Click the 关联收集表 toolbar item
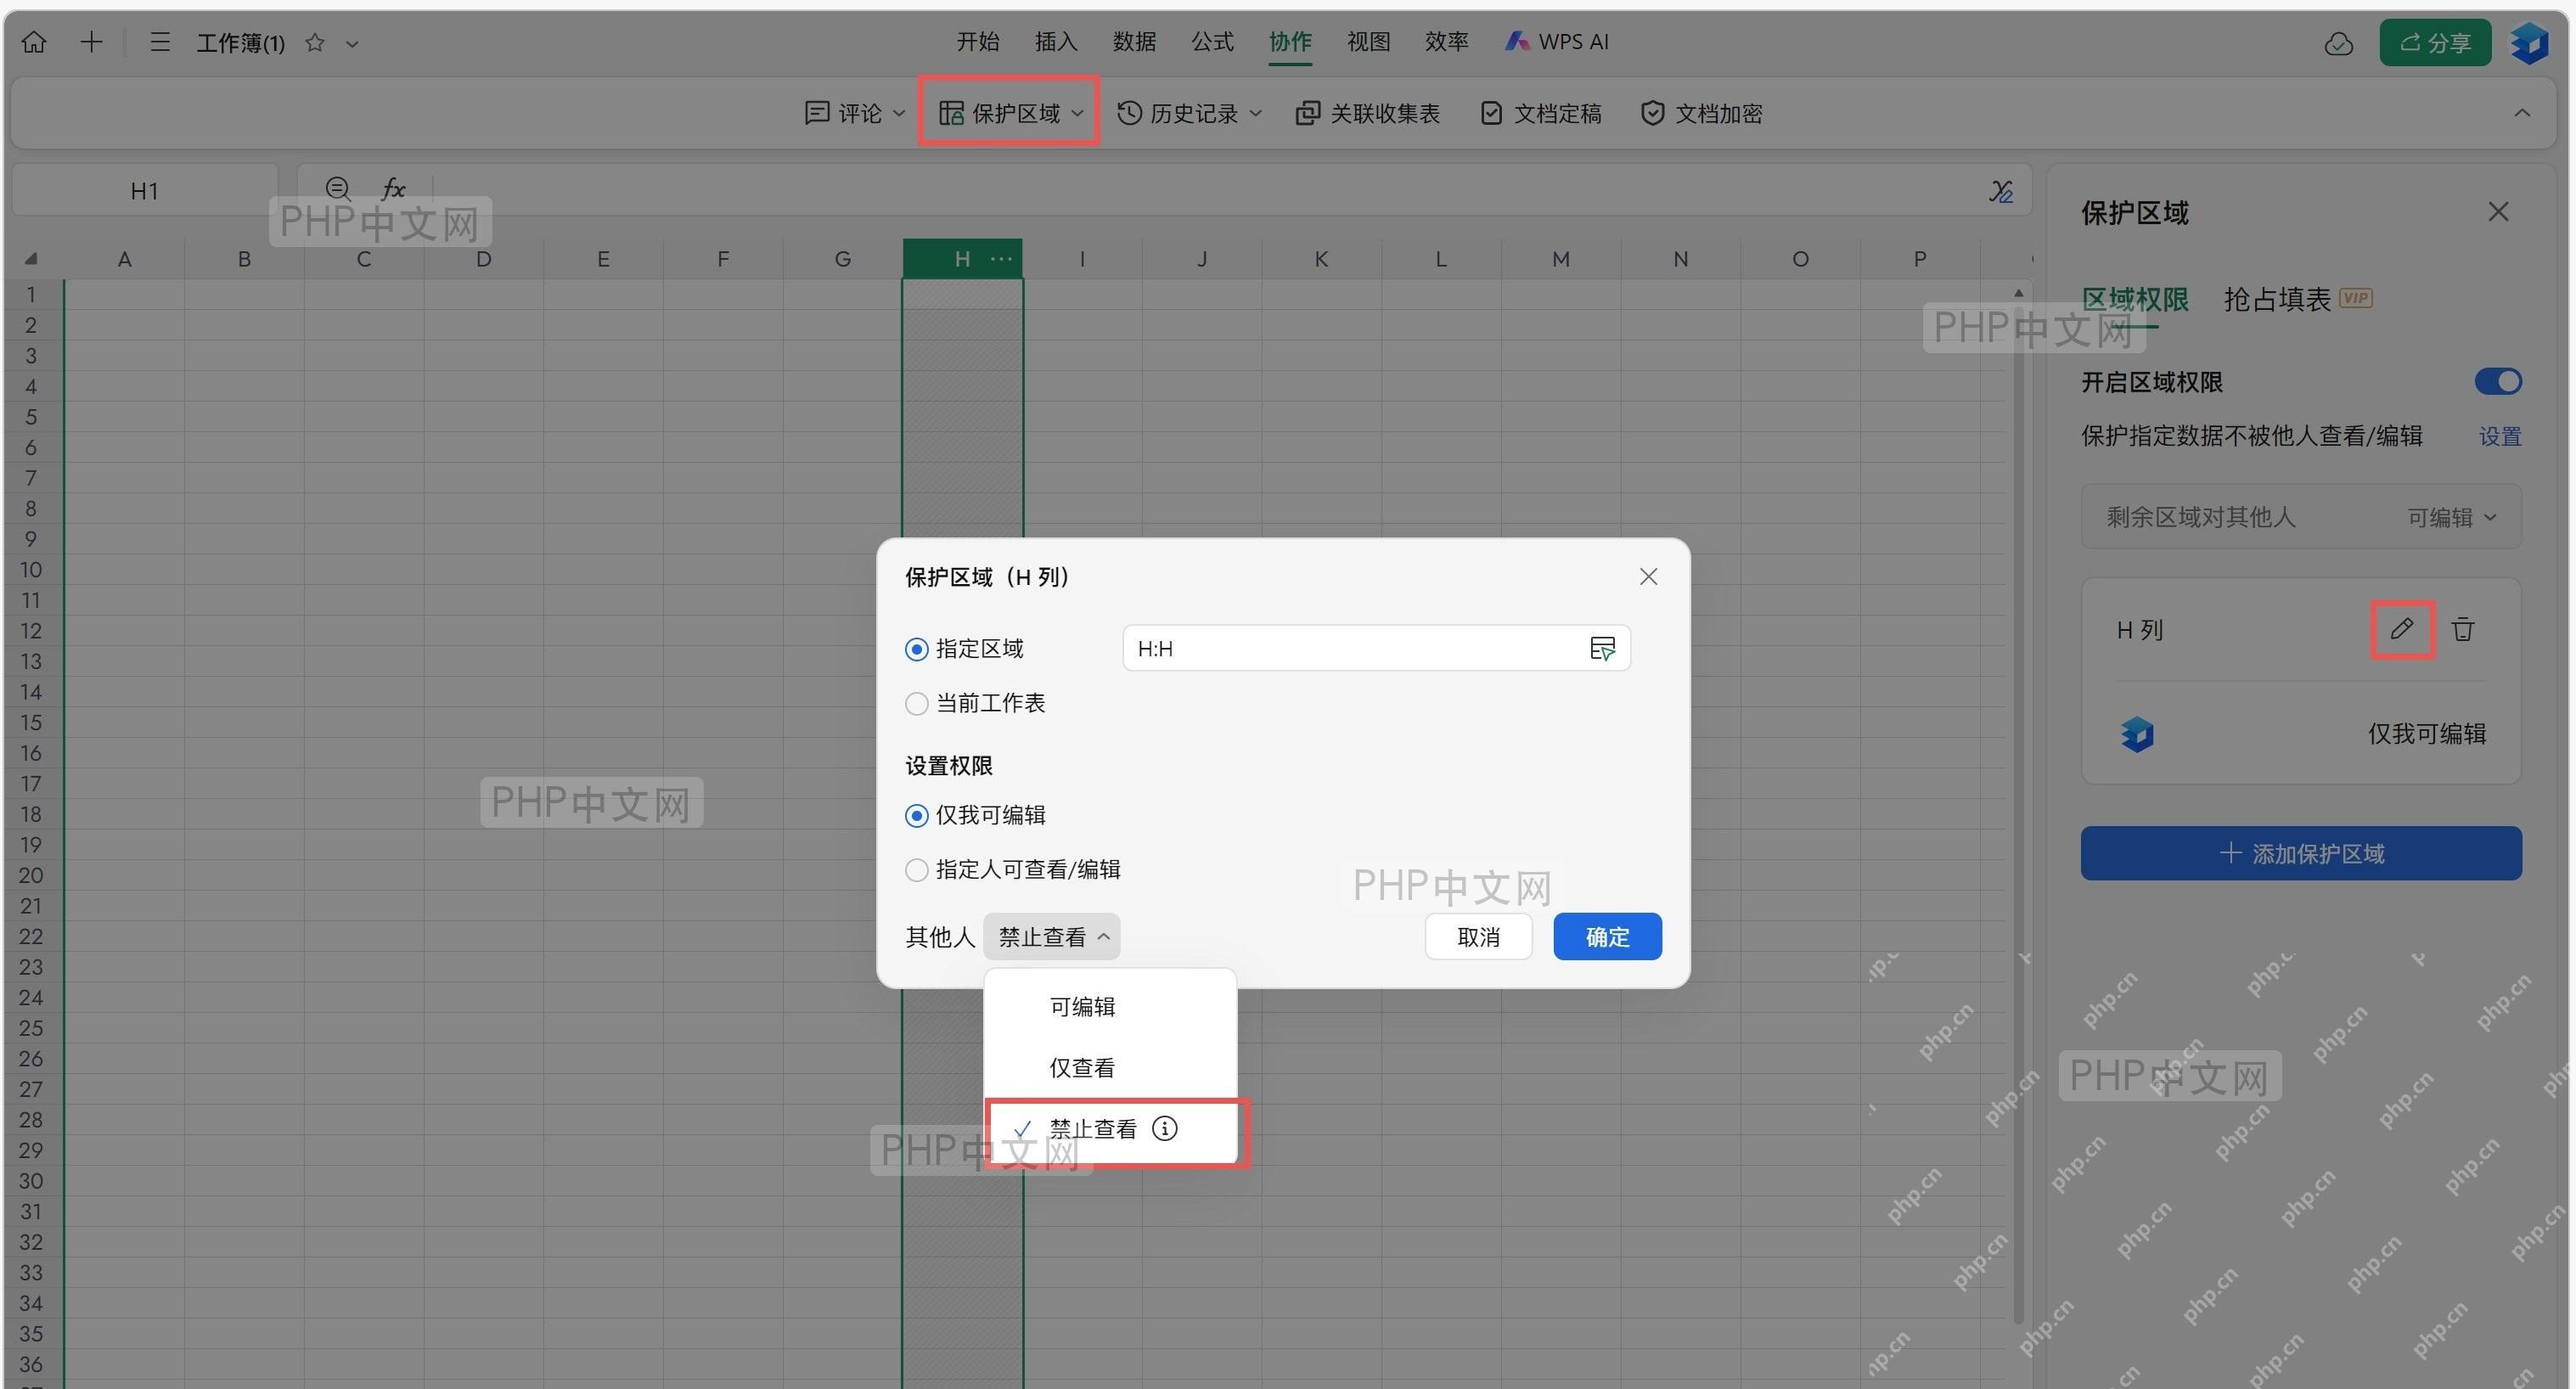Screen dimensions: 2576x1389 (1367, 113)
